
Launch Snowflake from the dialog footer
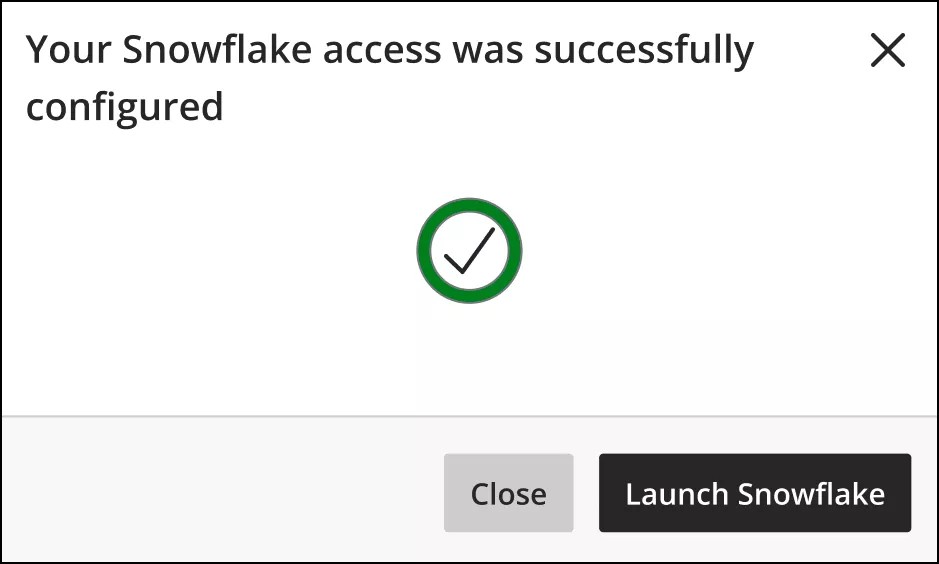tap(754, 493)
